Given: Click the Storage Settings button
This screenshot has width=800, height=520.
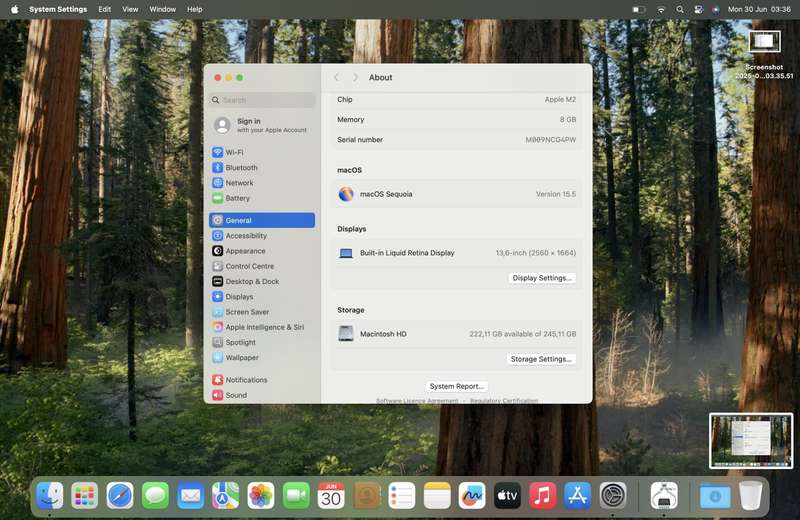Looking at the screenshot, I should click(x=541, y=359).
